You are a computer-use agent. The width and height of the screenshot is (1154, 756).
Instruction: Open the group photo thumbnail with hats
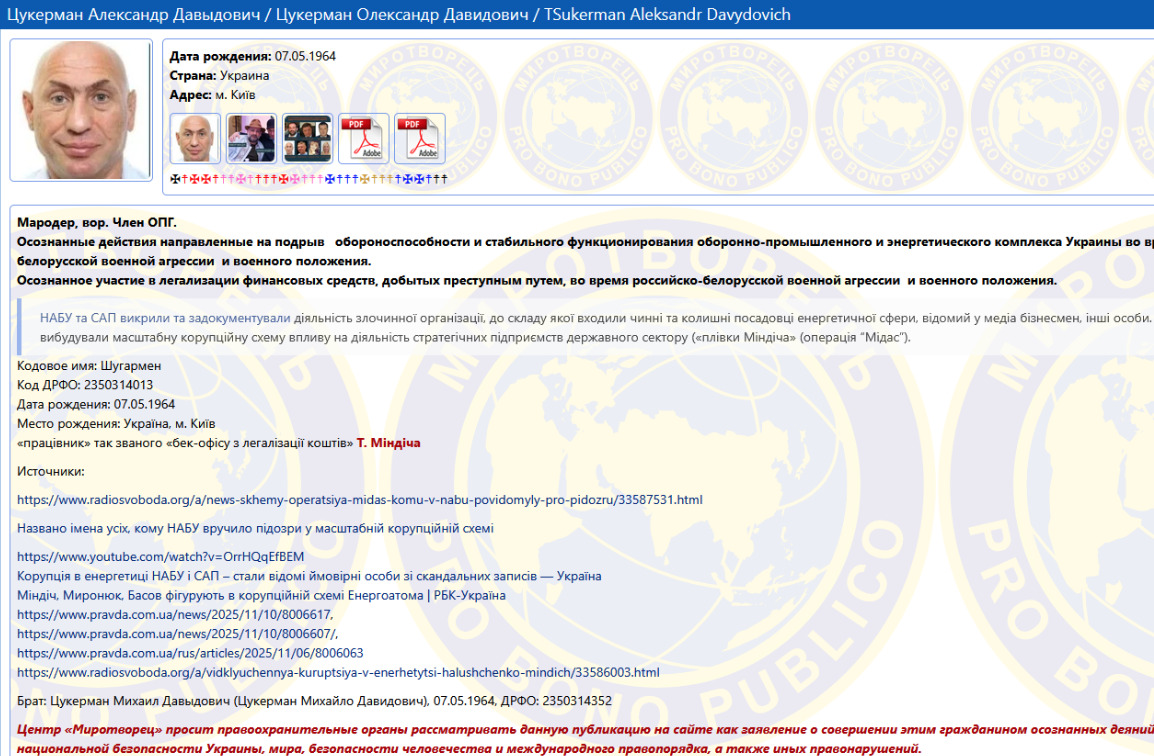coord(252,138)
